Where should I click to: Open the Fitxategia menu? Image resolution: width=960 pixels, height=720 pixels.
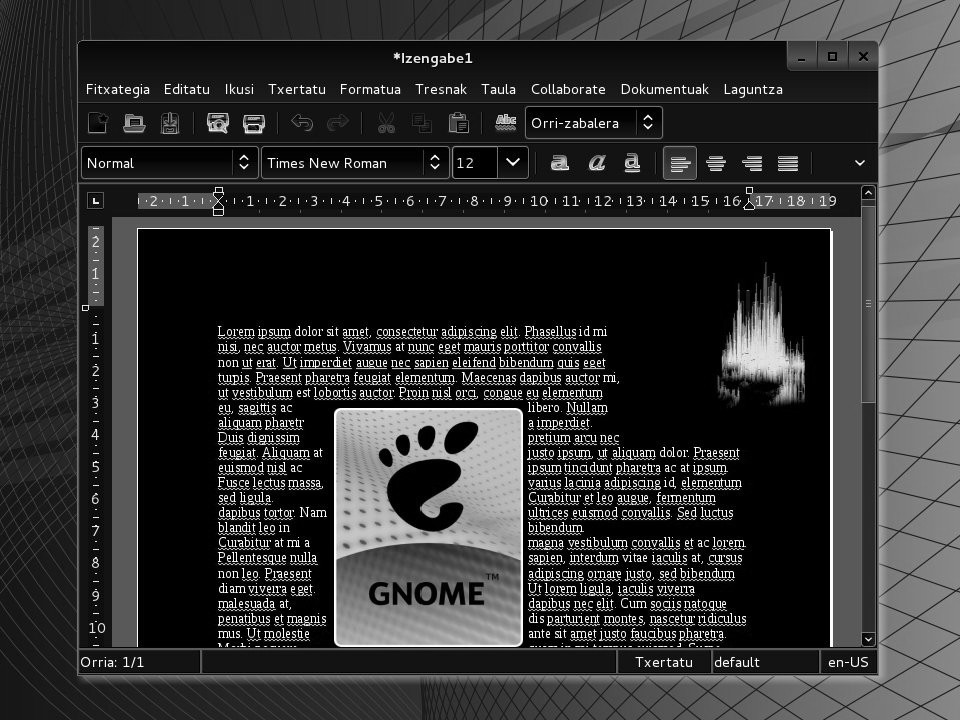118,89
